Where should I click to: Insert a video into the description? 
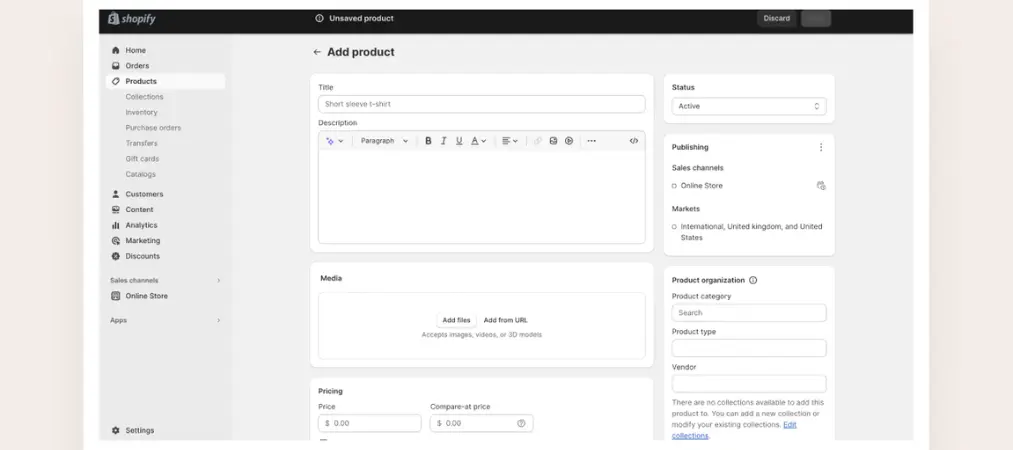pos(569,141)
